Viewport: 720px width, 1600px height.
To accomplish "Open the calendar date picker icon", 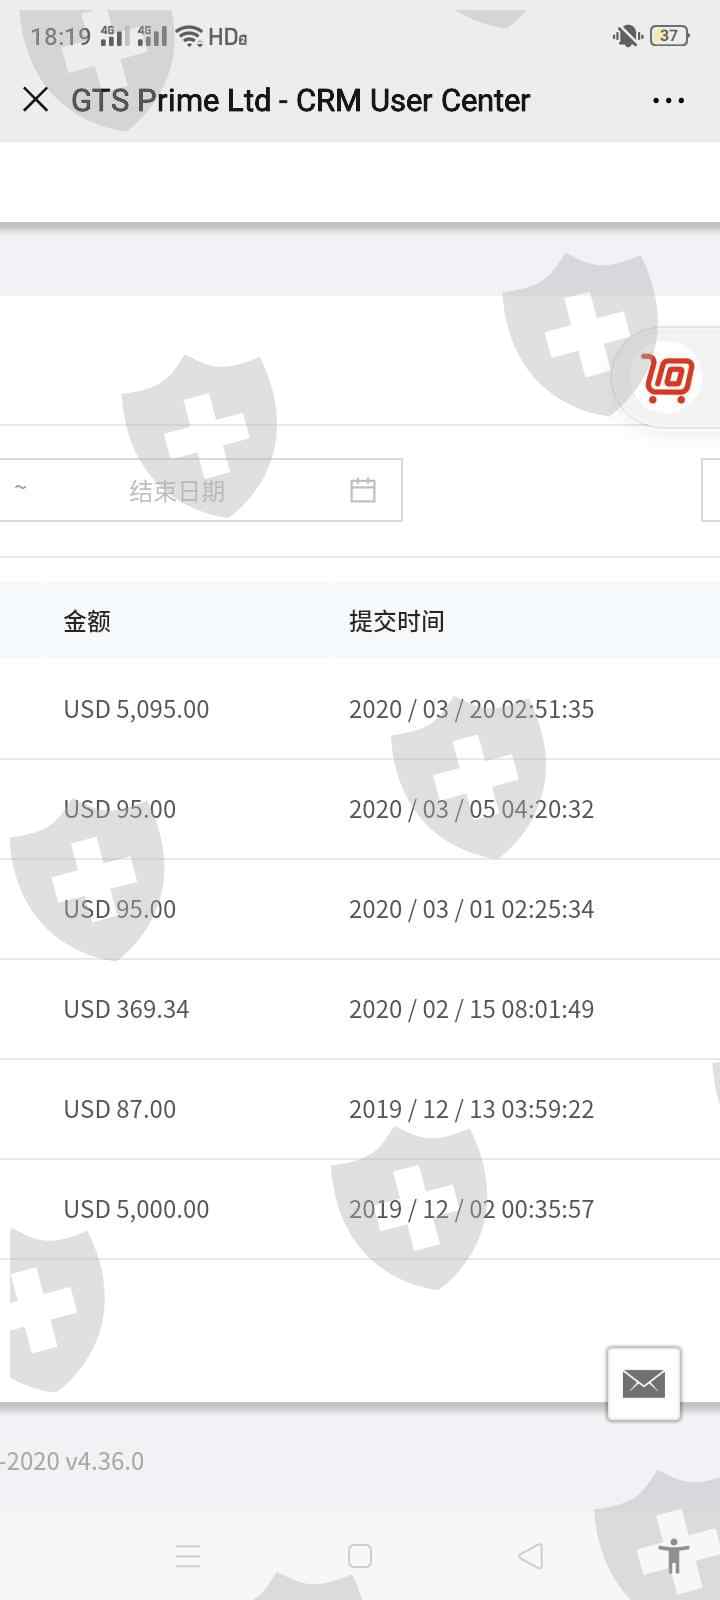I will point(363,490).
